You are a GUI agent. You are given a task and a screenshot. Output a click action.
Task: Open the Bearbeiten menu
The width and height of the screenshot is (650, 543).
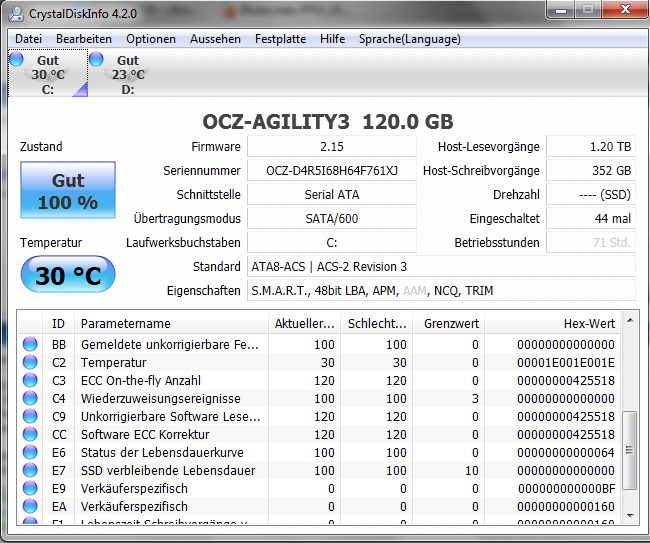coord(84,39)
